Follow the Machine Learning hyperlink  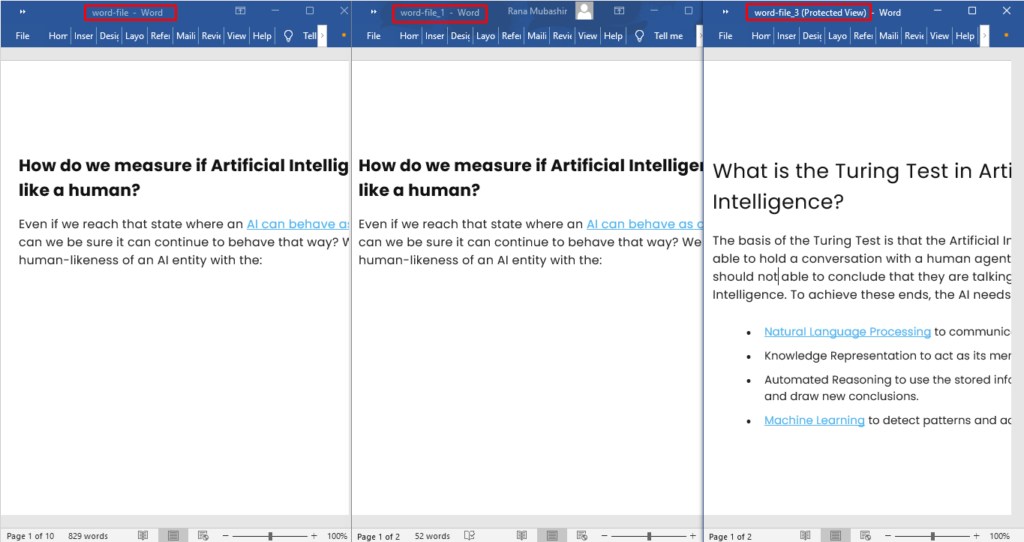point(814,421)
